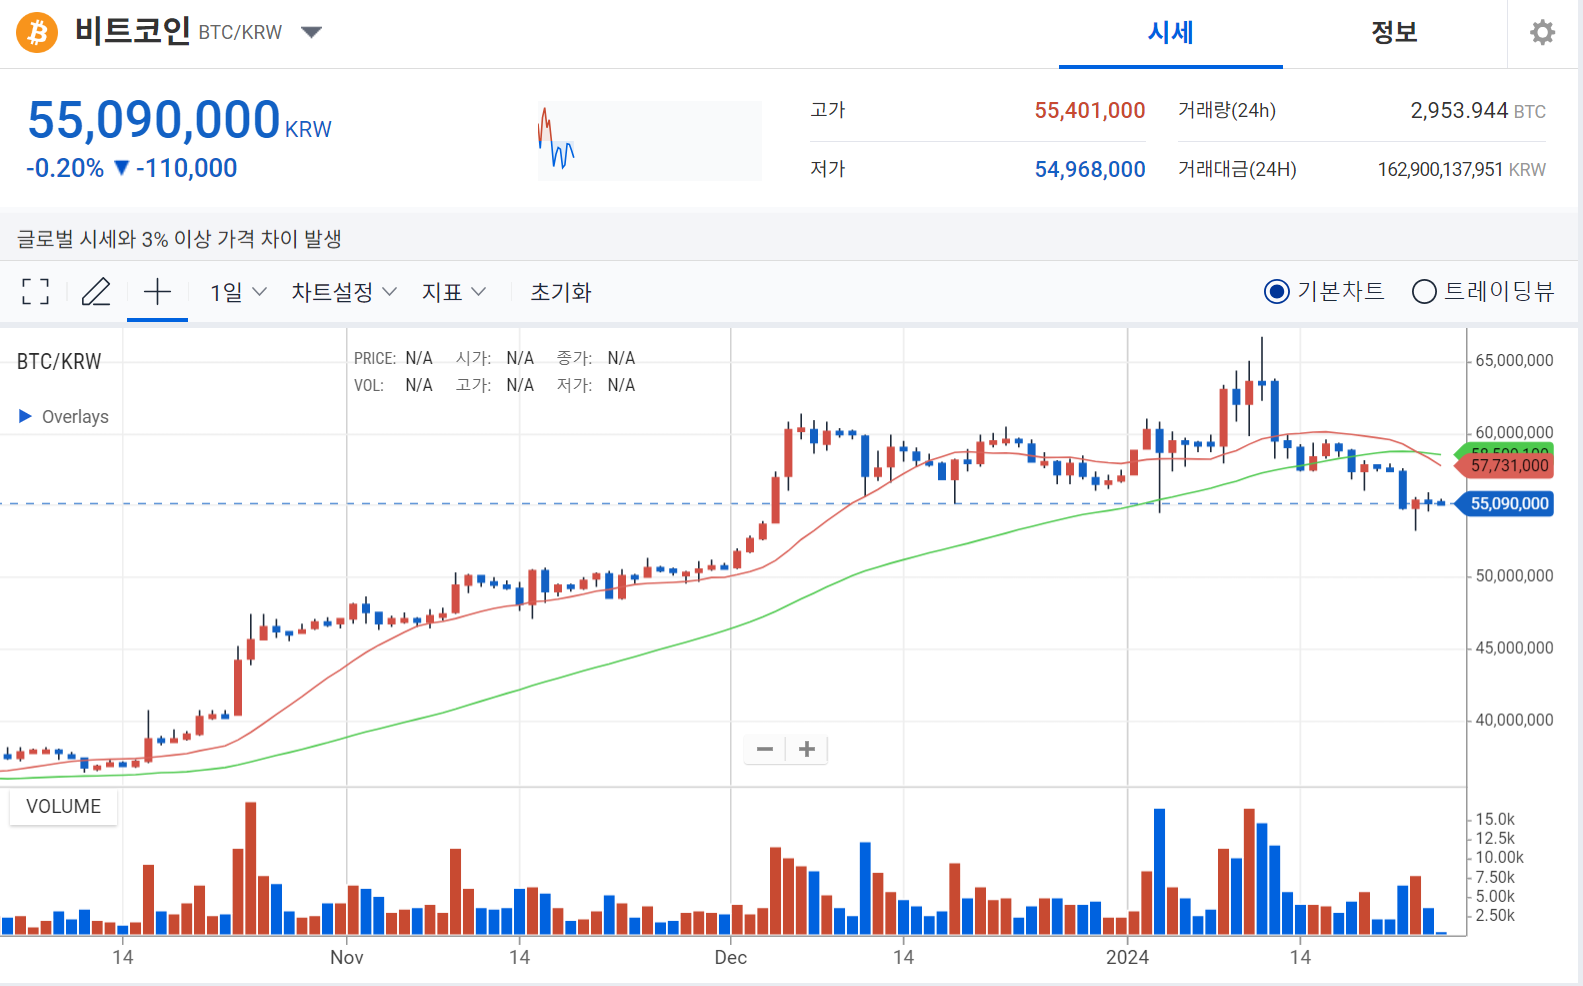This screenshot has height=986, width=1583.
Task: Click the BTC/KRW chart title label
Action: coord(59,361)
